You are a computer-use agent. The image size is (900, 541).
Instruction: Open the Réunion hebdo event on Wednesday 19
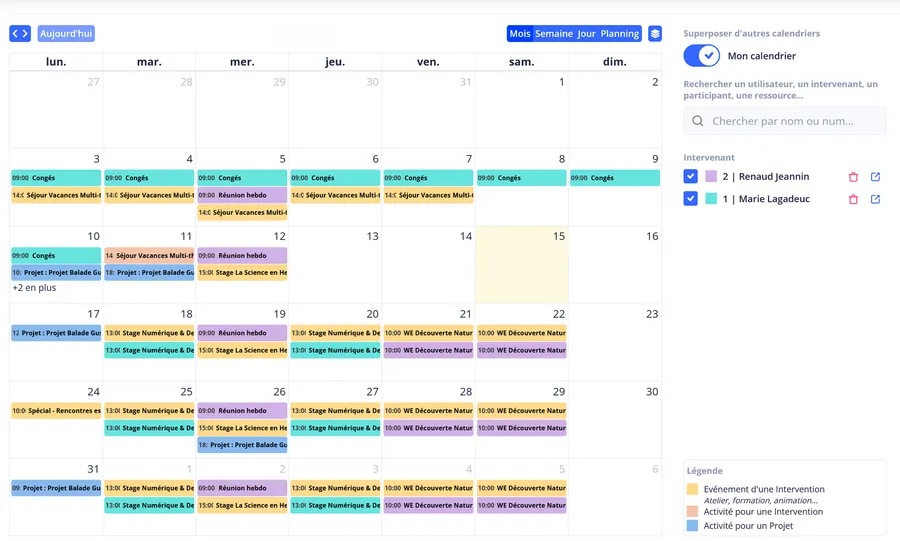tap(242, 333)
